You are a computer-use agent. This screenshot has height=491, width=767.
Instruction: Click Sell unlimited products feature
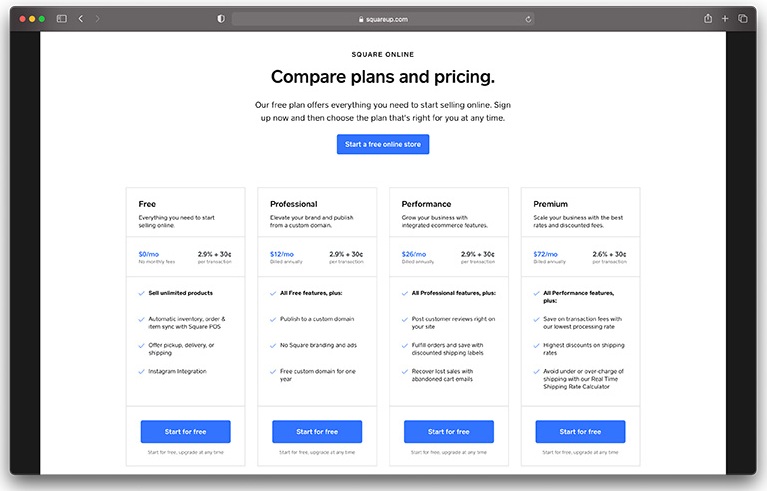coord(180,293)
